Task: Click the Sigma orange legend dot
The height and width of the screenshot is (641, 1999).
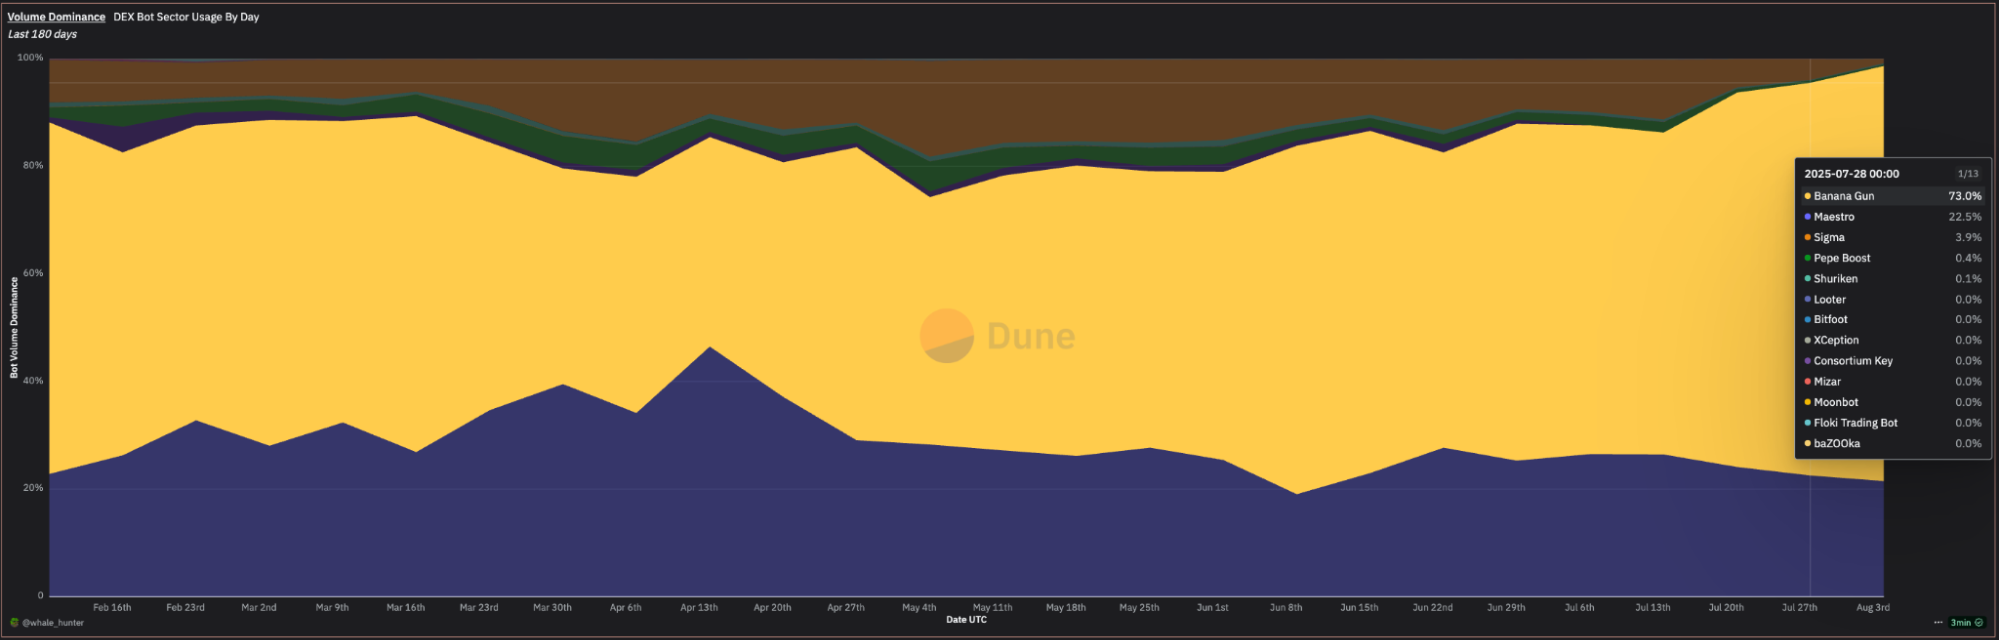Action: point(1807,238)
